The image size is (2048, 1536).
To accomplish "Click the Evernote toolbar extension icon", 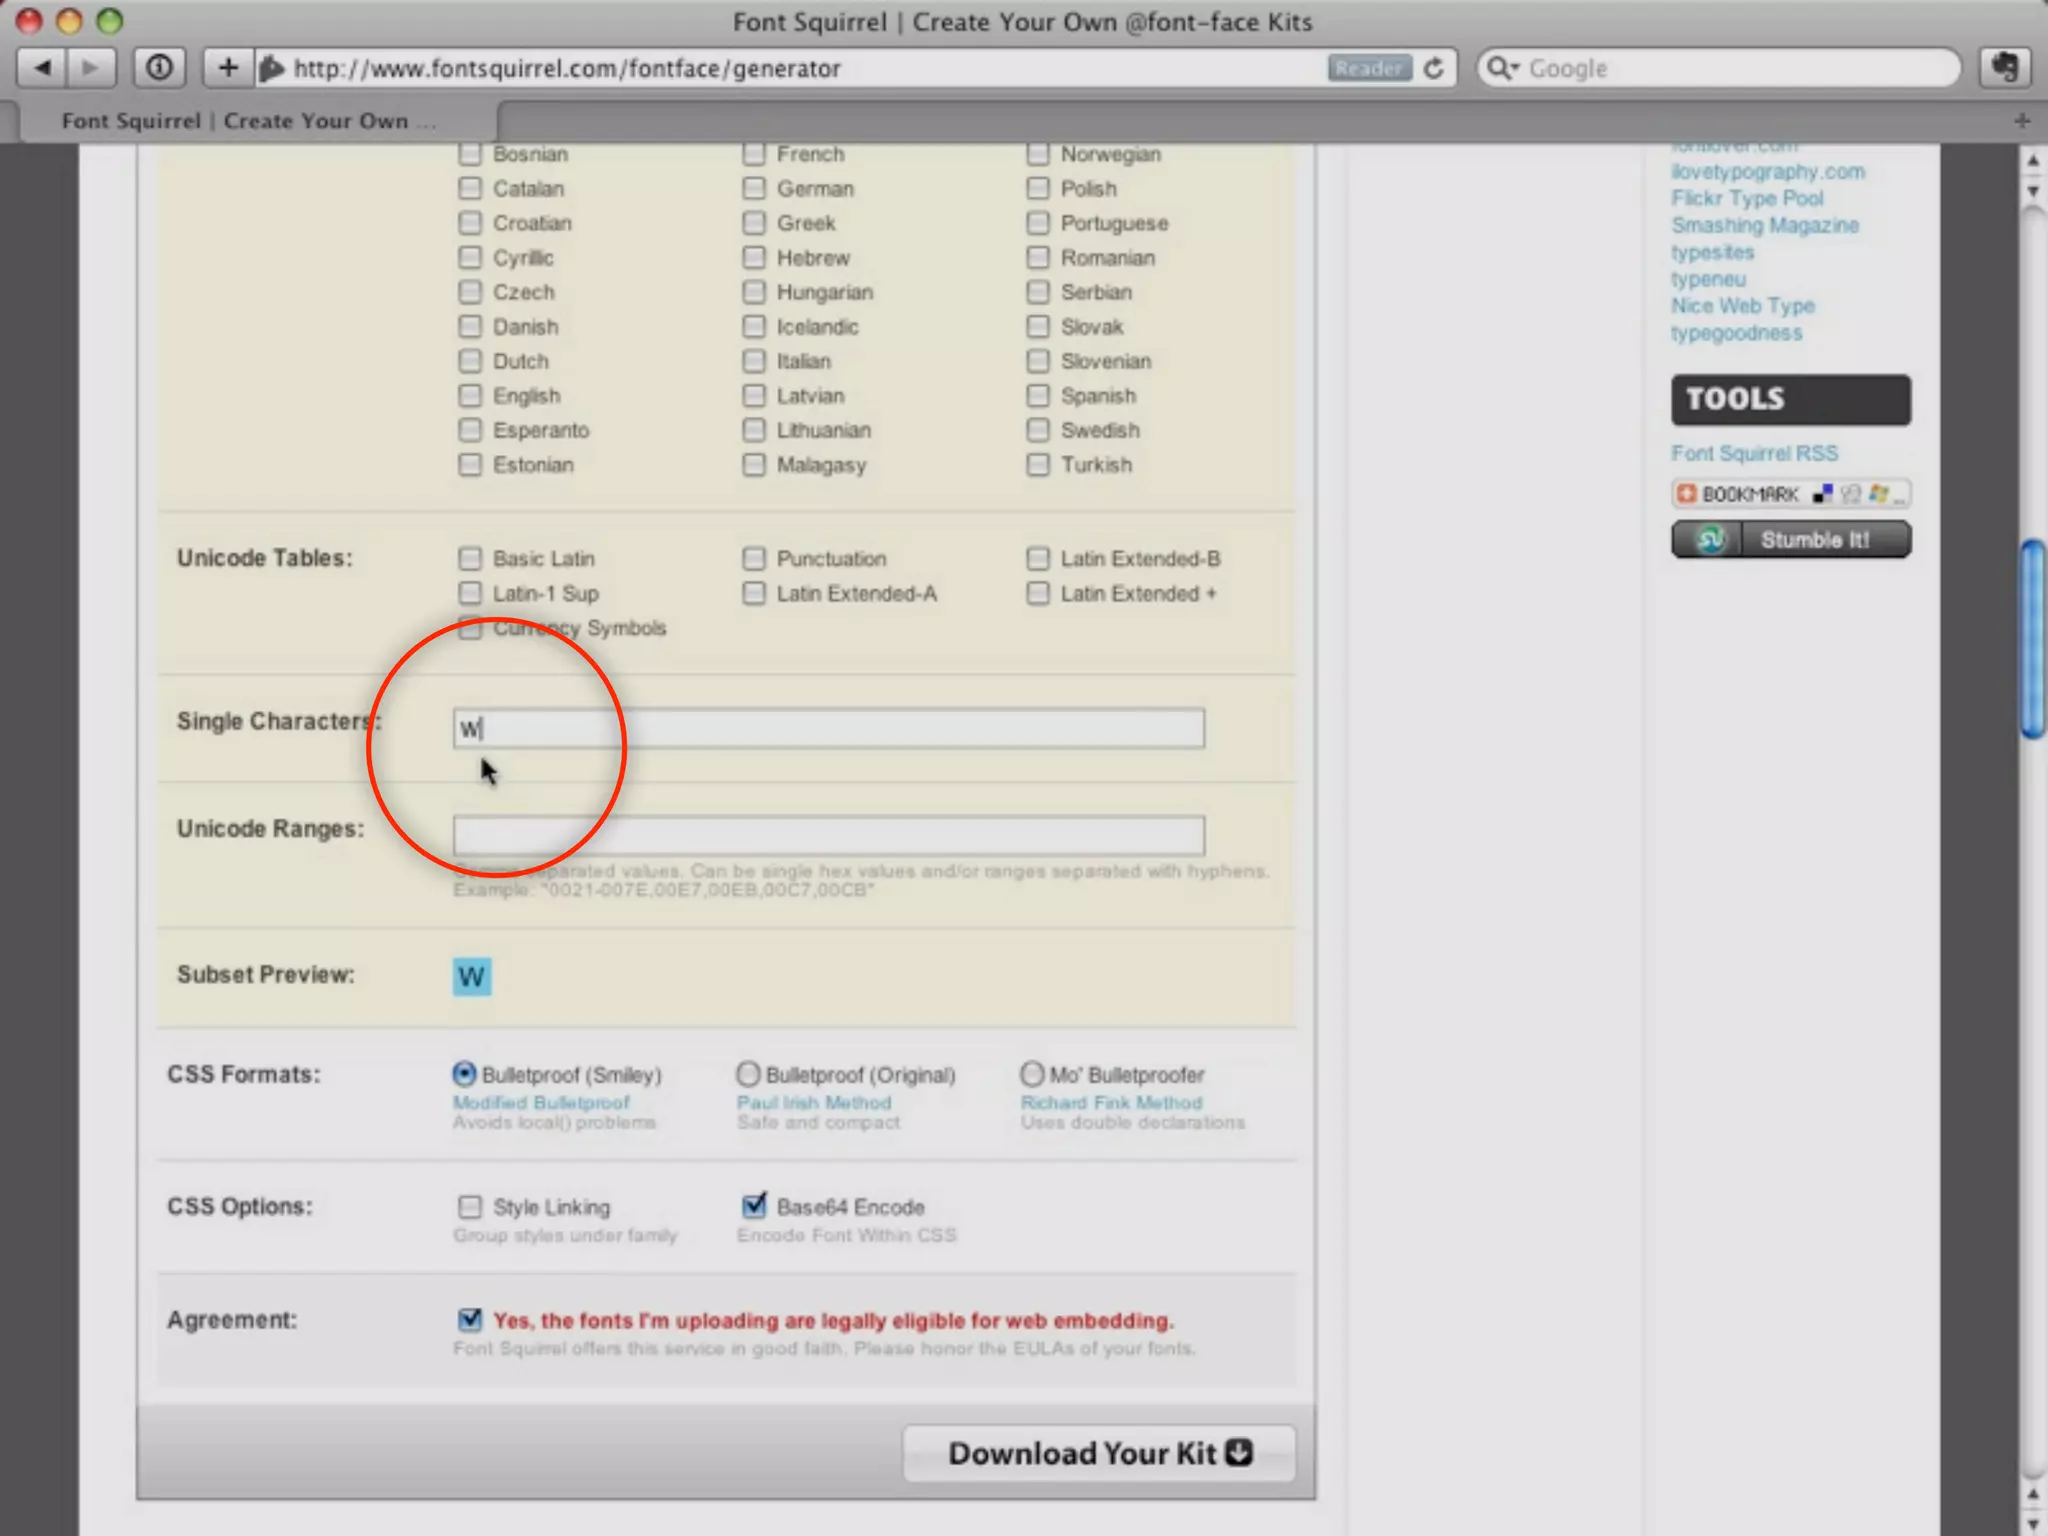I will [2004, 68].
